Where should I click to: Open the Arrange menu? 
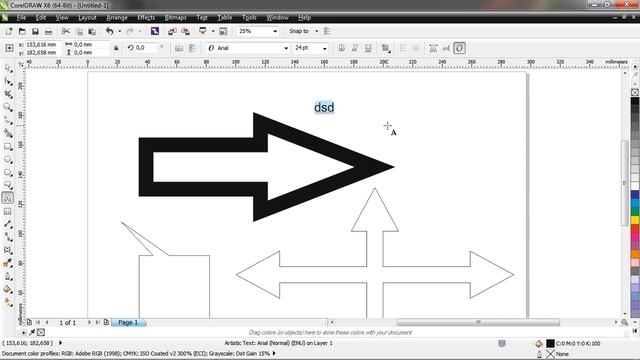tap(117, 18)
